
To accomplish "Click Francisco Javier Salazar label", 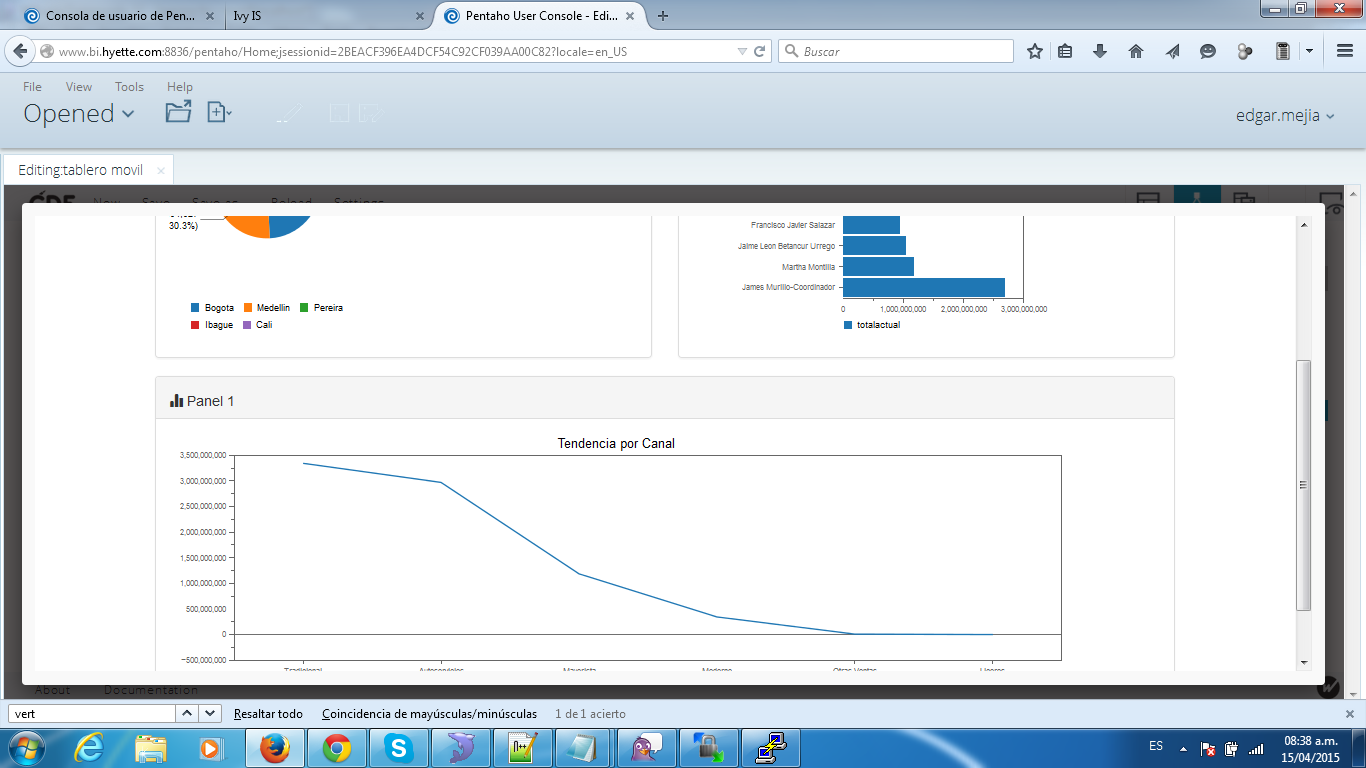I will point(793,225).
